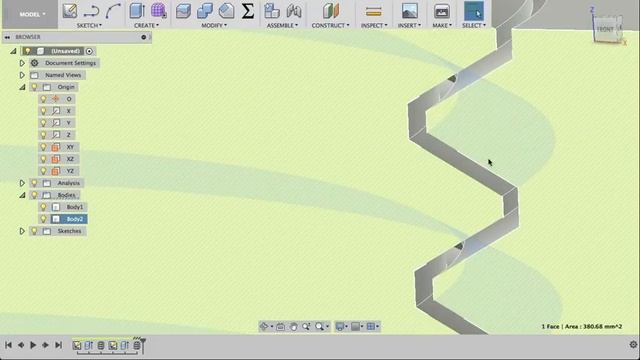640x360 pixels.
Task: Jump to timeline end
Action: click(x=58, y=345)
